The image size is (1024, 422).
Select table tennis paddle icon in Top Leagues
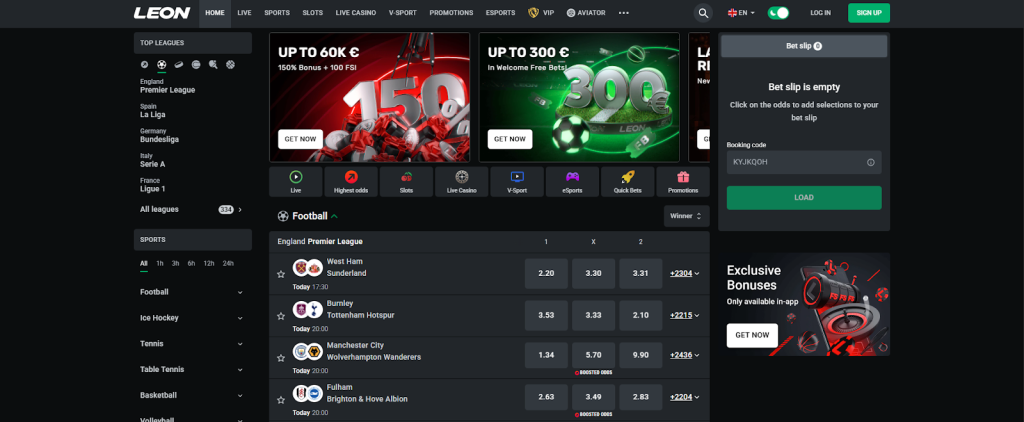point(213,65)
